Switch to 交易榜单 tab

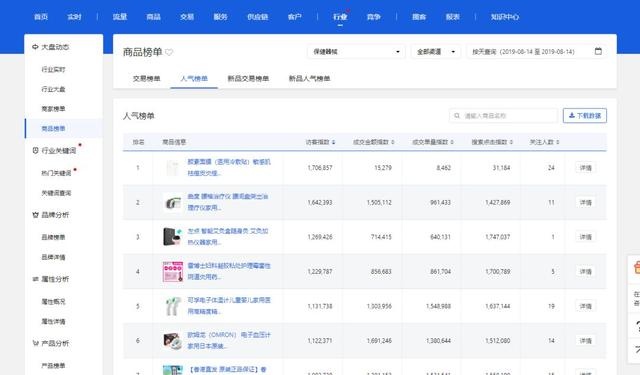147,78
